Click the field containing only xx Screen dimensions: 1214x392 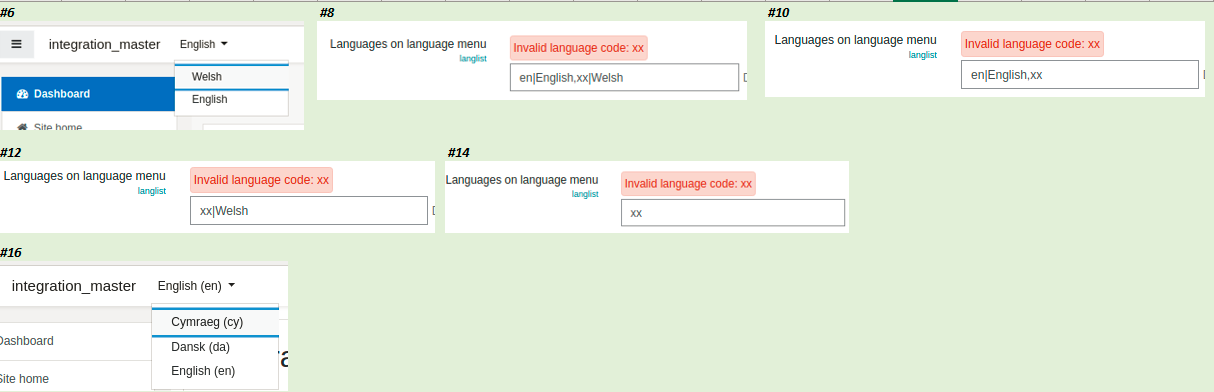733,213
